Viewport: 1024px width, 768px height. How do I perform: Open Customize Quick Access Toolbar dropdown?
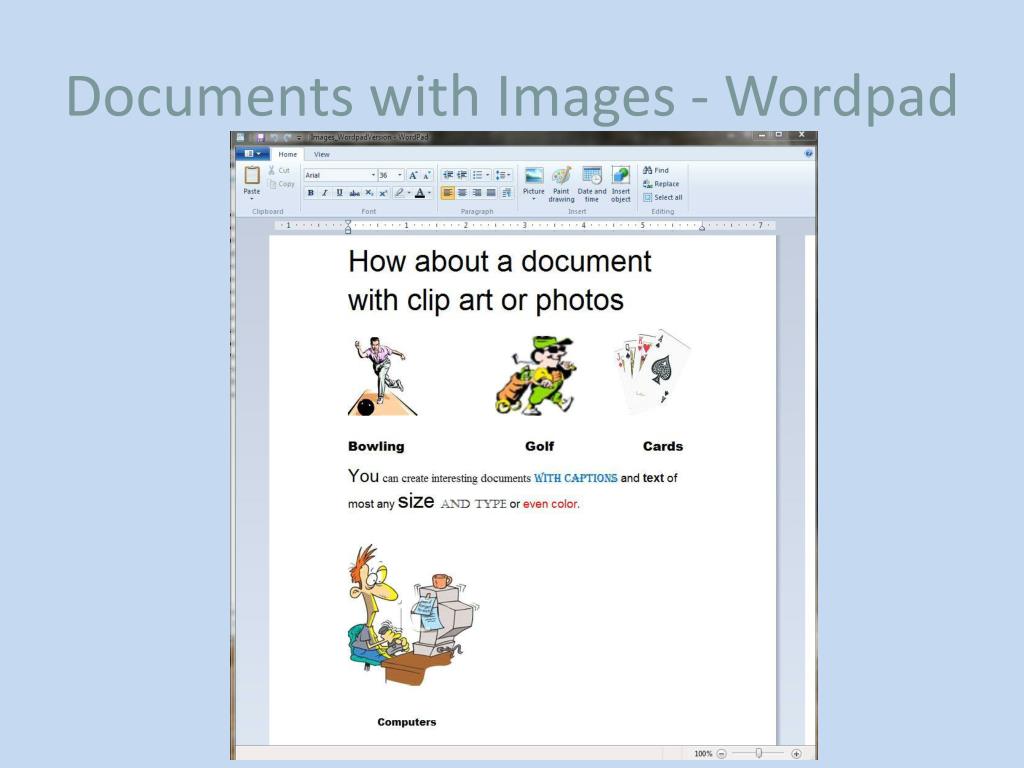[299, 138]
